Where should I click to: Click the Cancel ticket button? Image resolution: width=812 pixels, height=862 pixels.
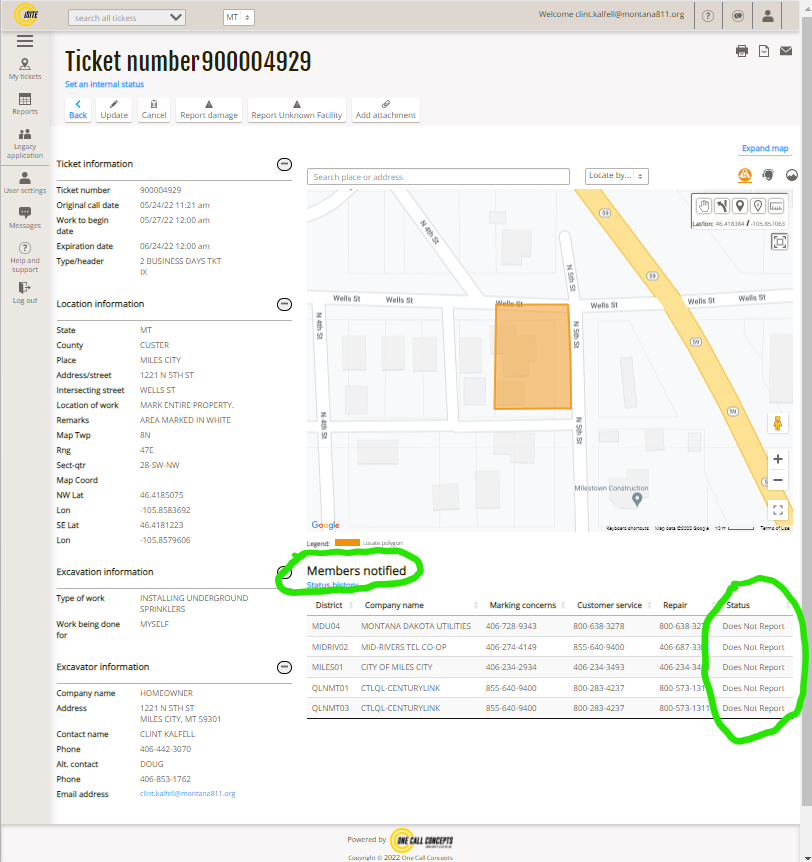(154, 110)
